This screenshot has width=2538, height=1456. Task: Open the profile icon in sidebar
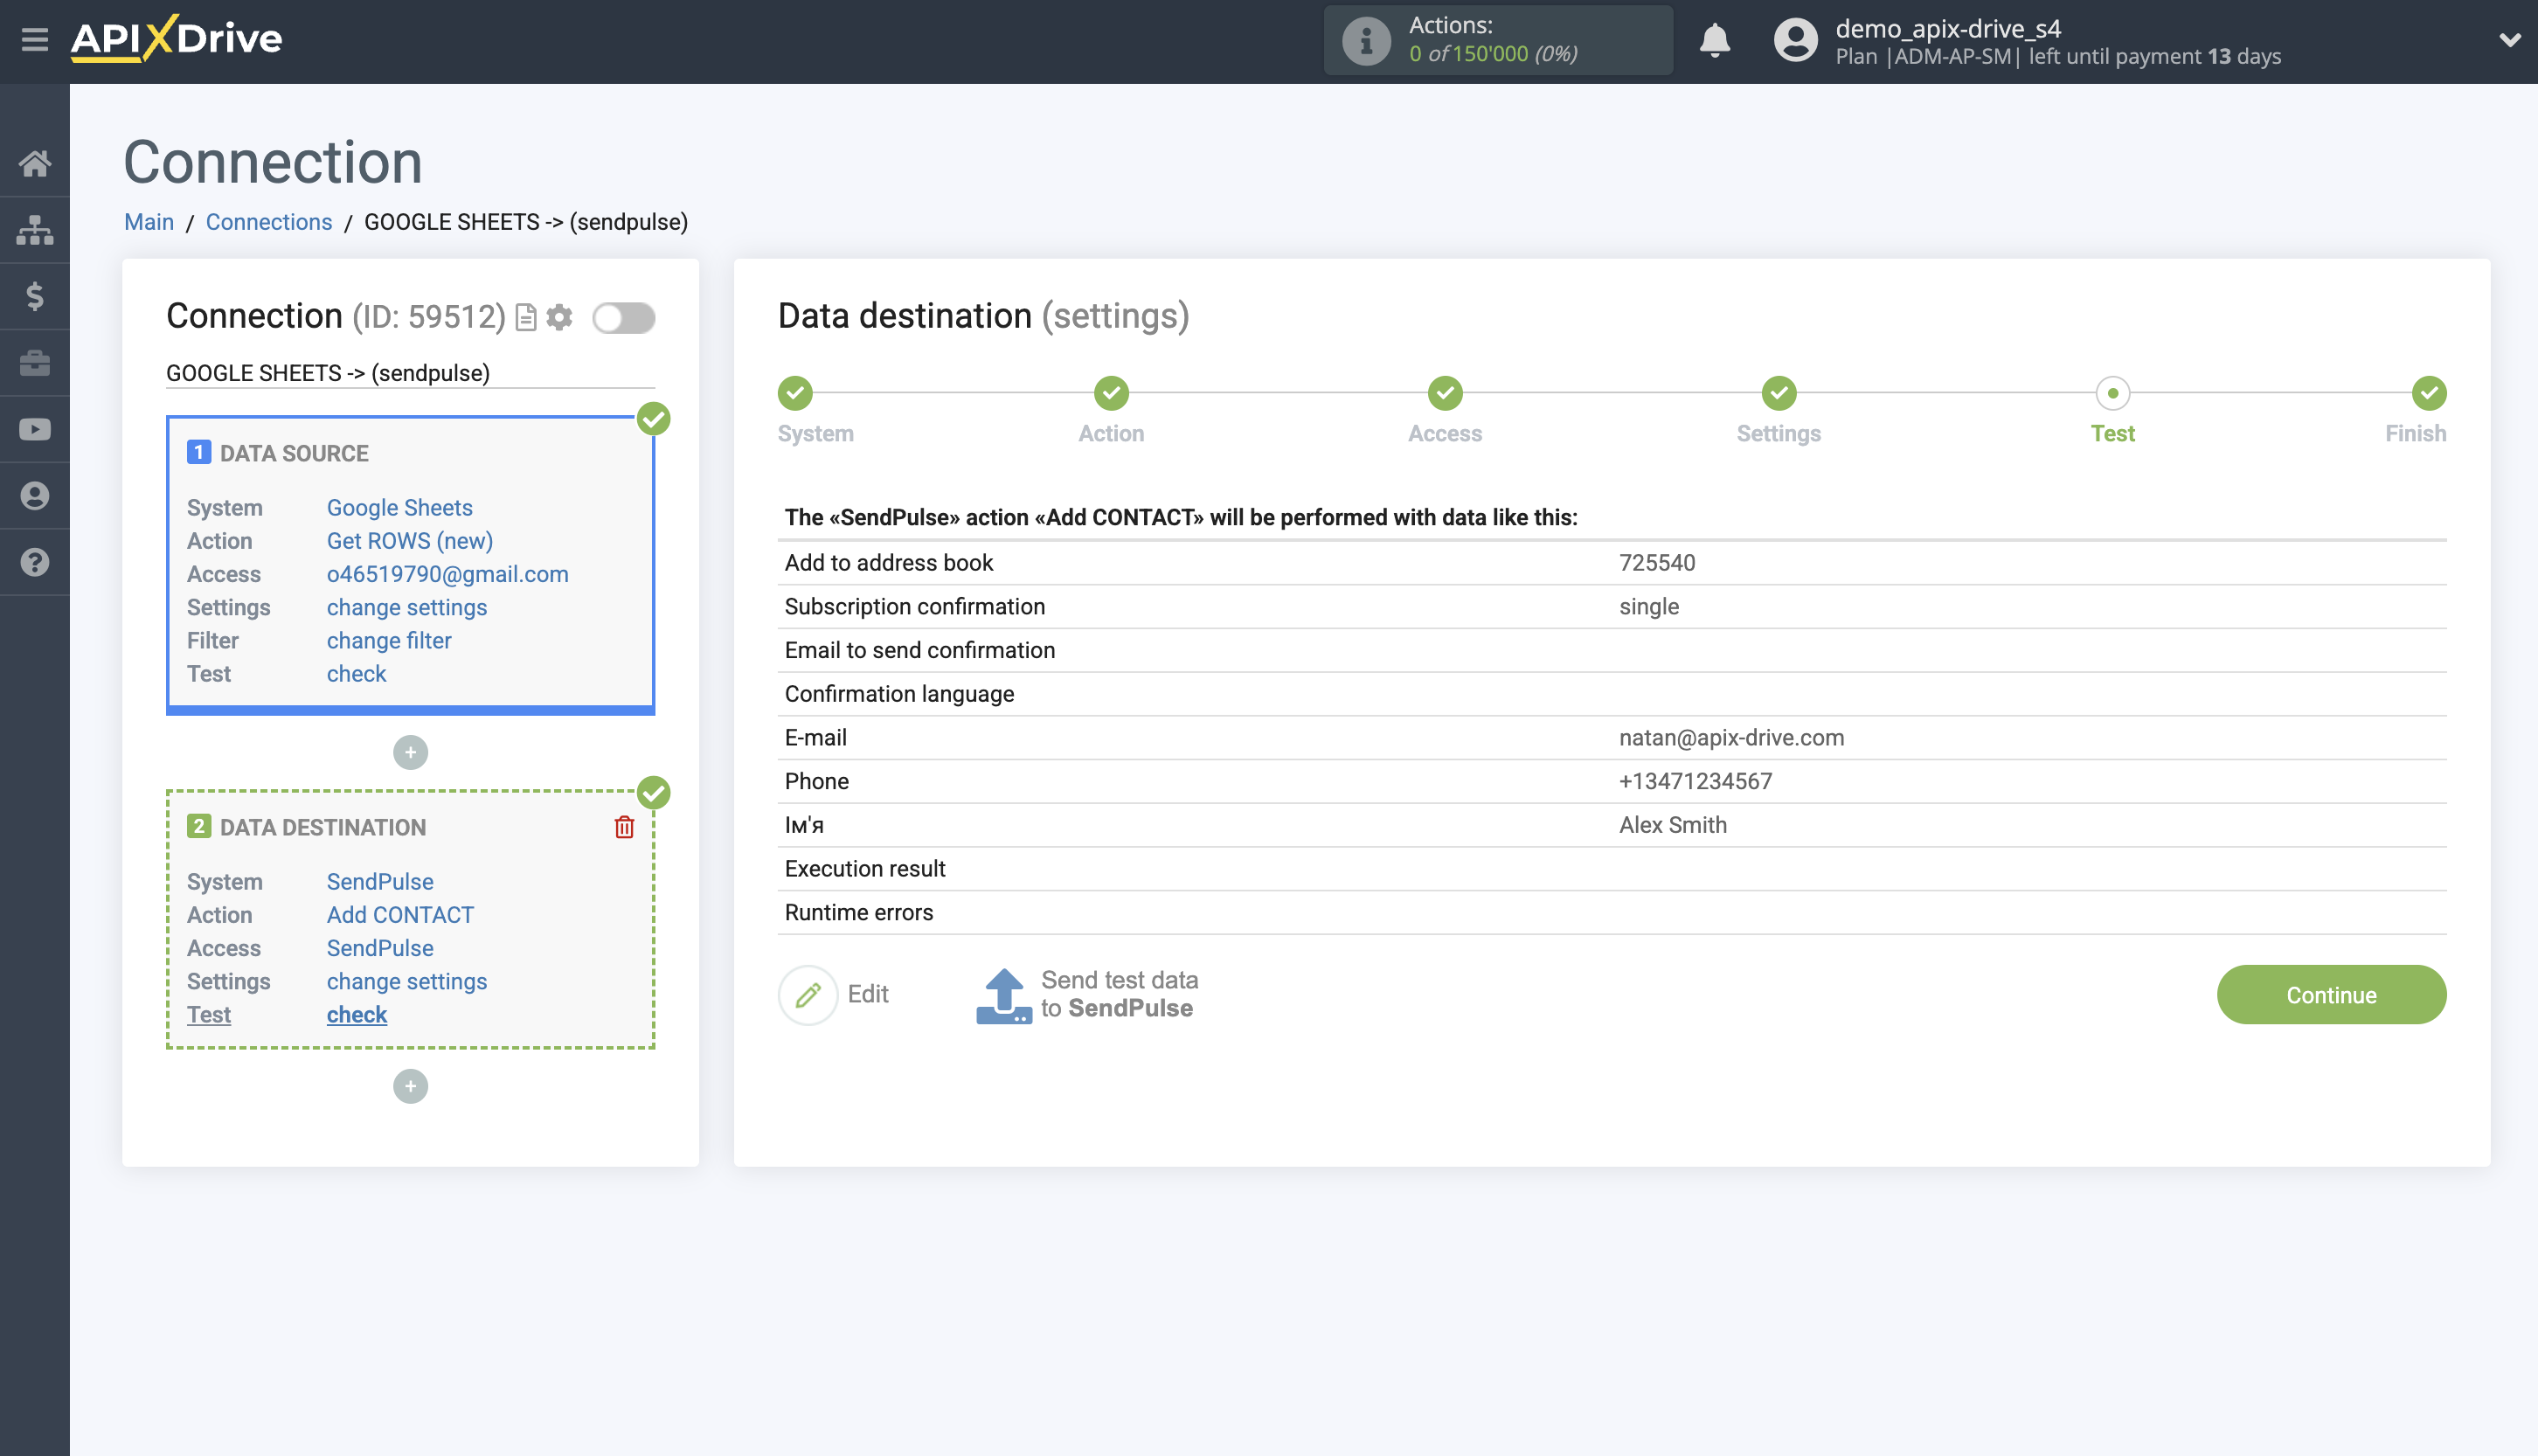[35, 496]
